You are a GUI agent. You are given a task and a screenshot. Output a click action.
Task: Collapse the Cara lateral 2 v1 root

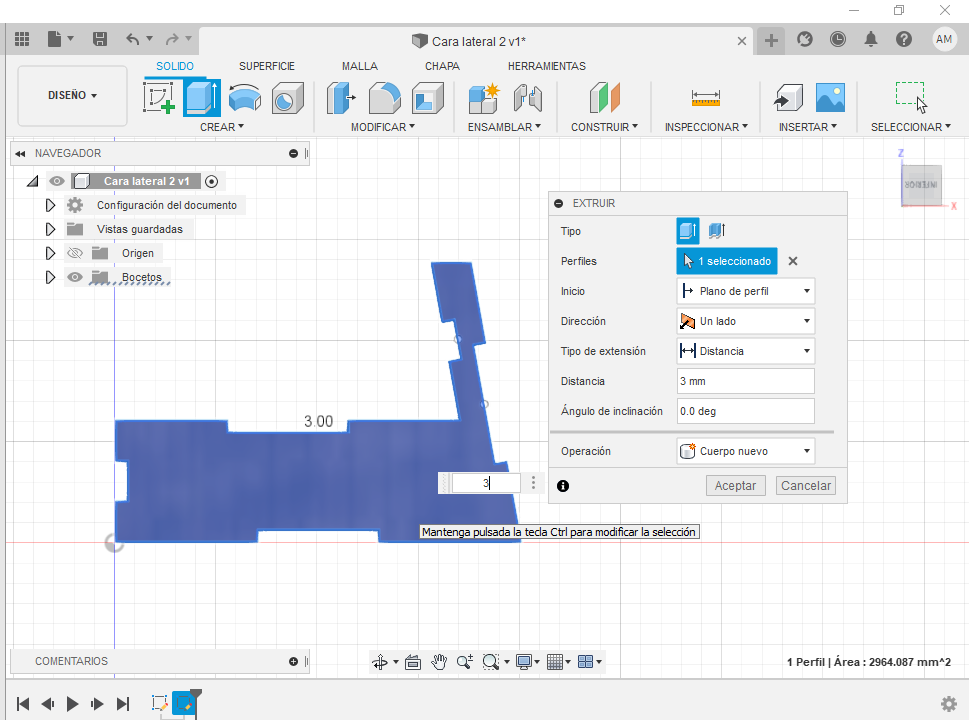[x=33, y=181]
